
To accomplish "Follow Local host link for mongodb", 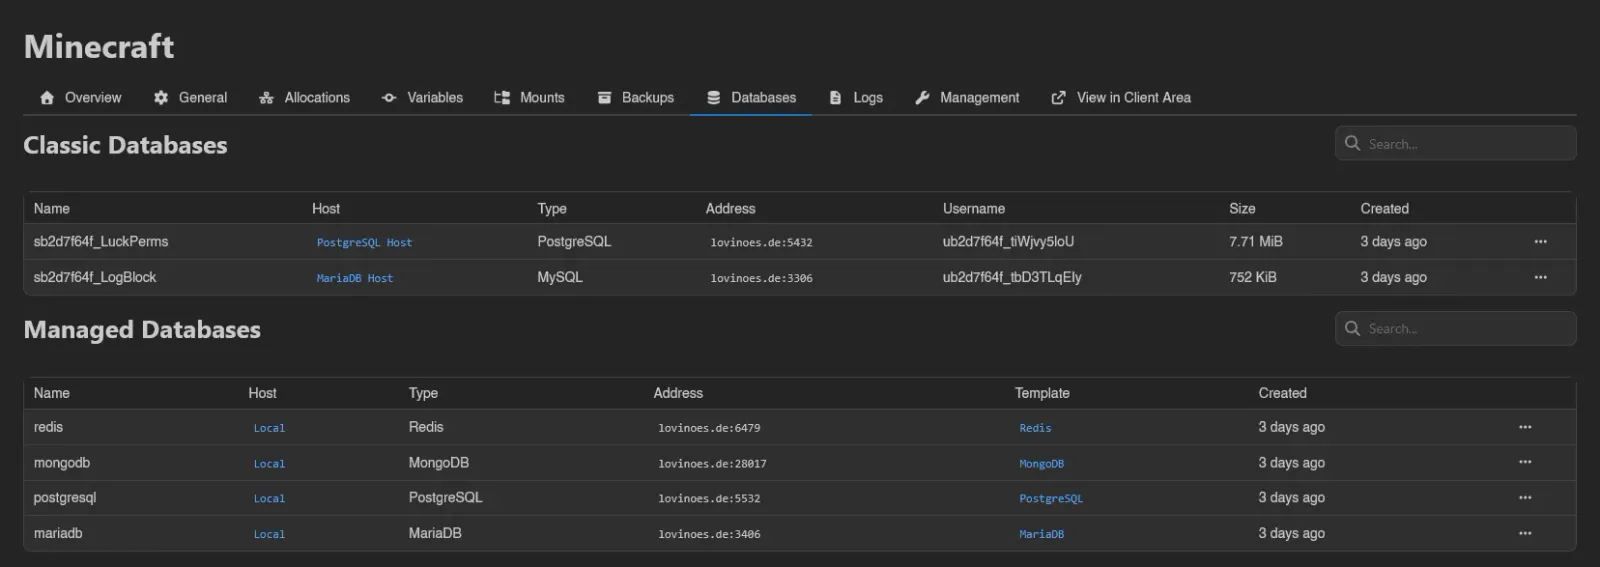I will tap(269, 464).
